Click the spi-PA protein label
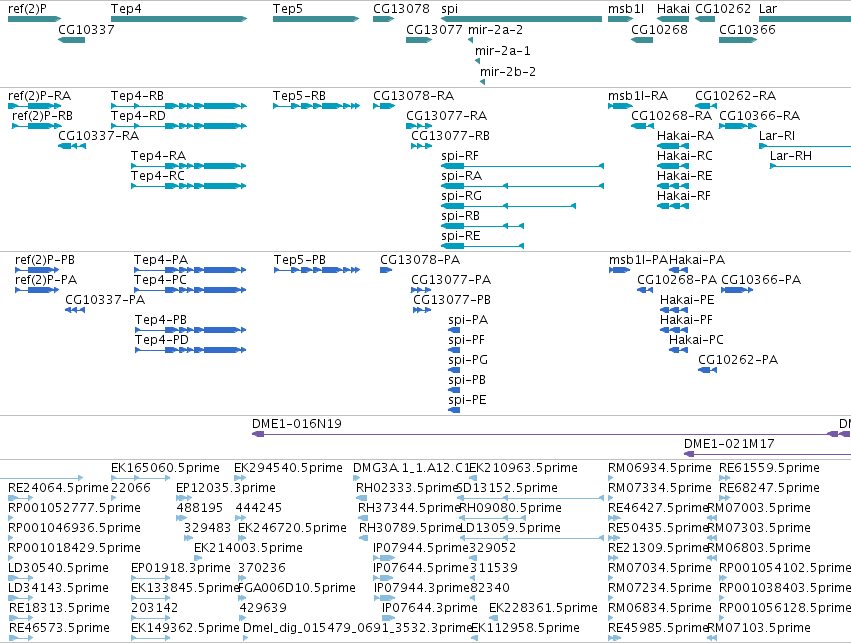 (468, 320)
